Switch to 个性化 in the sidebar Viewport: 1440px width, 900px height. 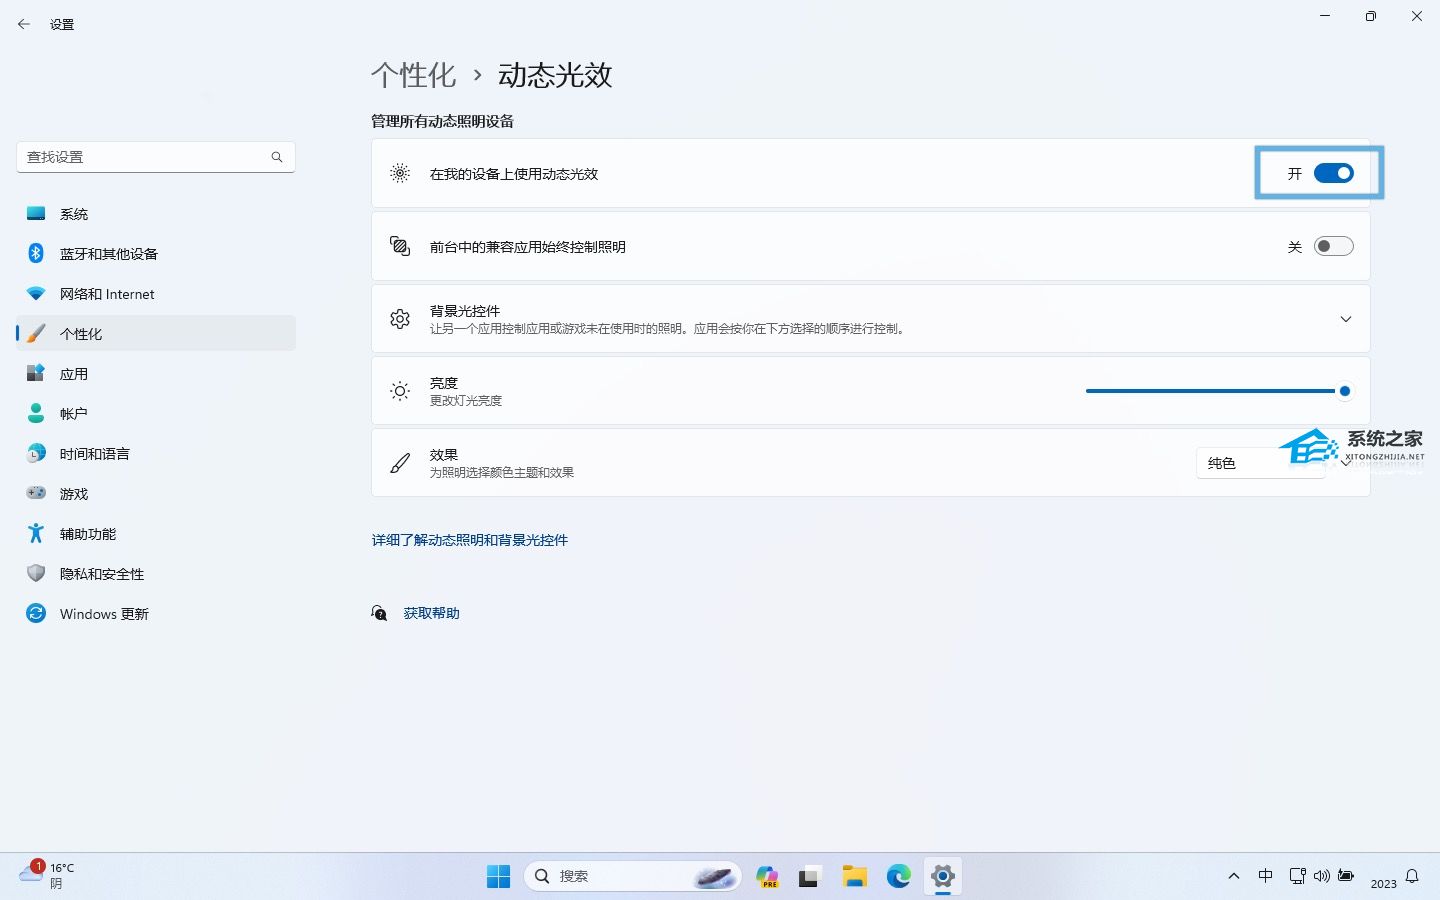pyautogui.click(x=82, y=333)
